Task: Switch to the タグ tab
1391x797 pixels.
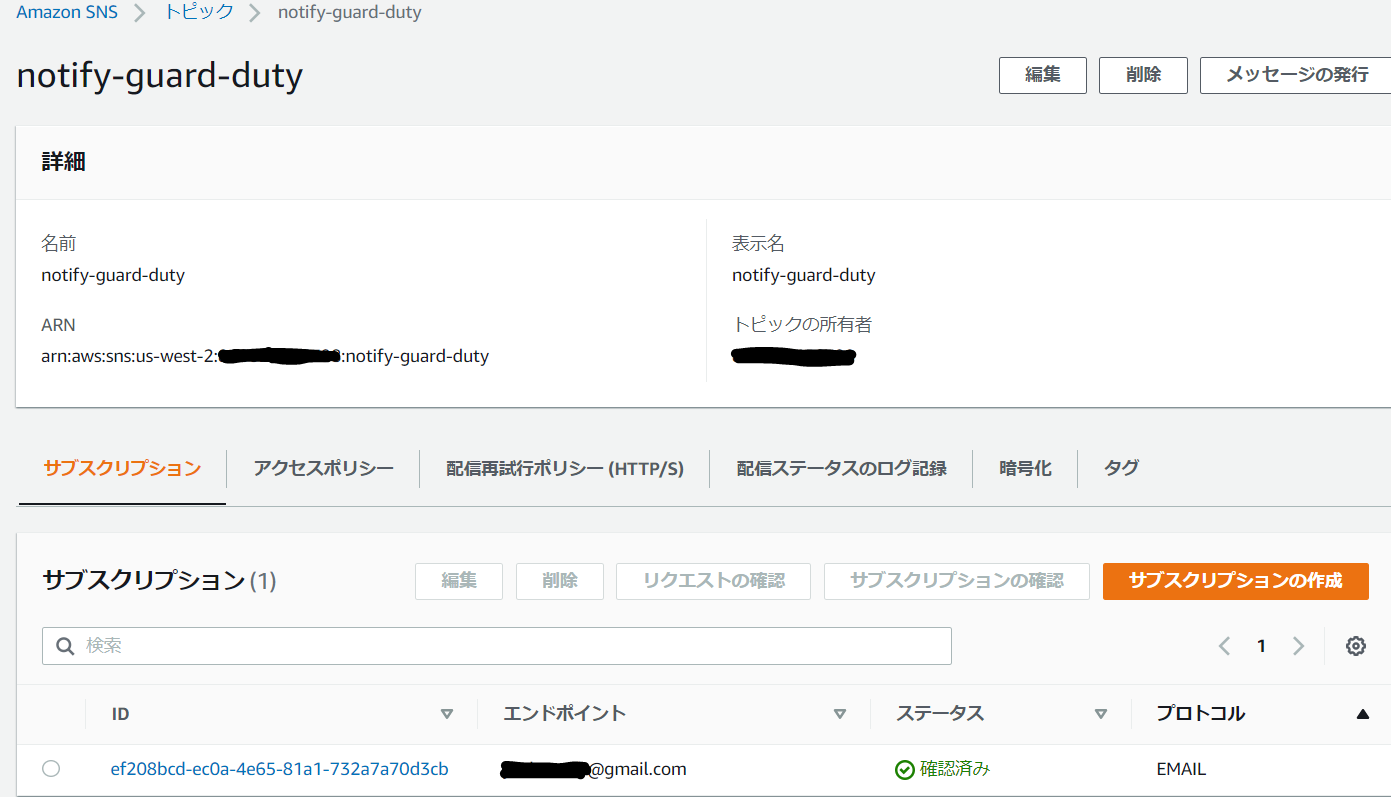Action: pos(1120,467)
